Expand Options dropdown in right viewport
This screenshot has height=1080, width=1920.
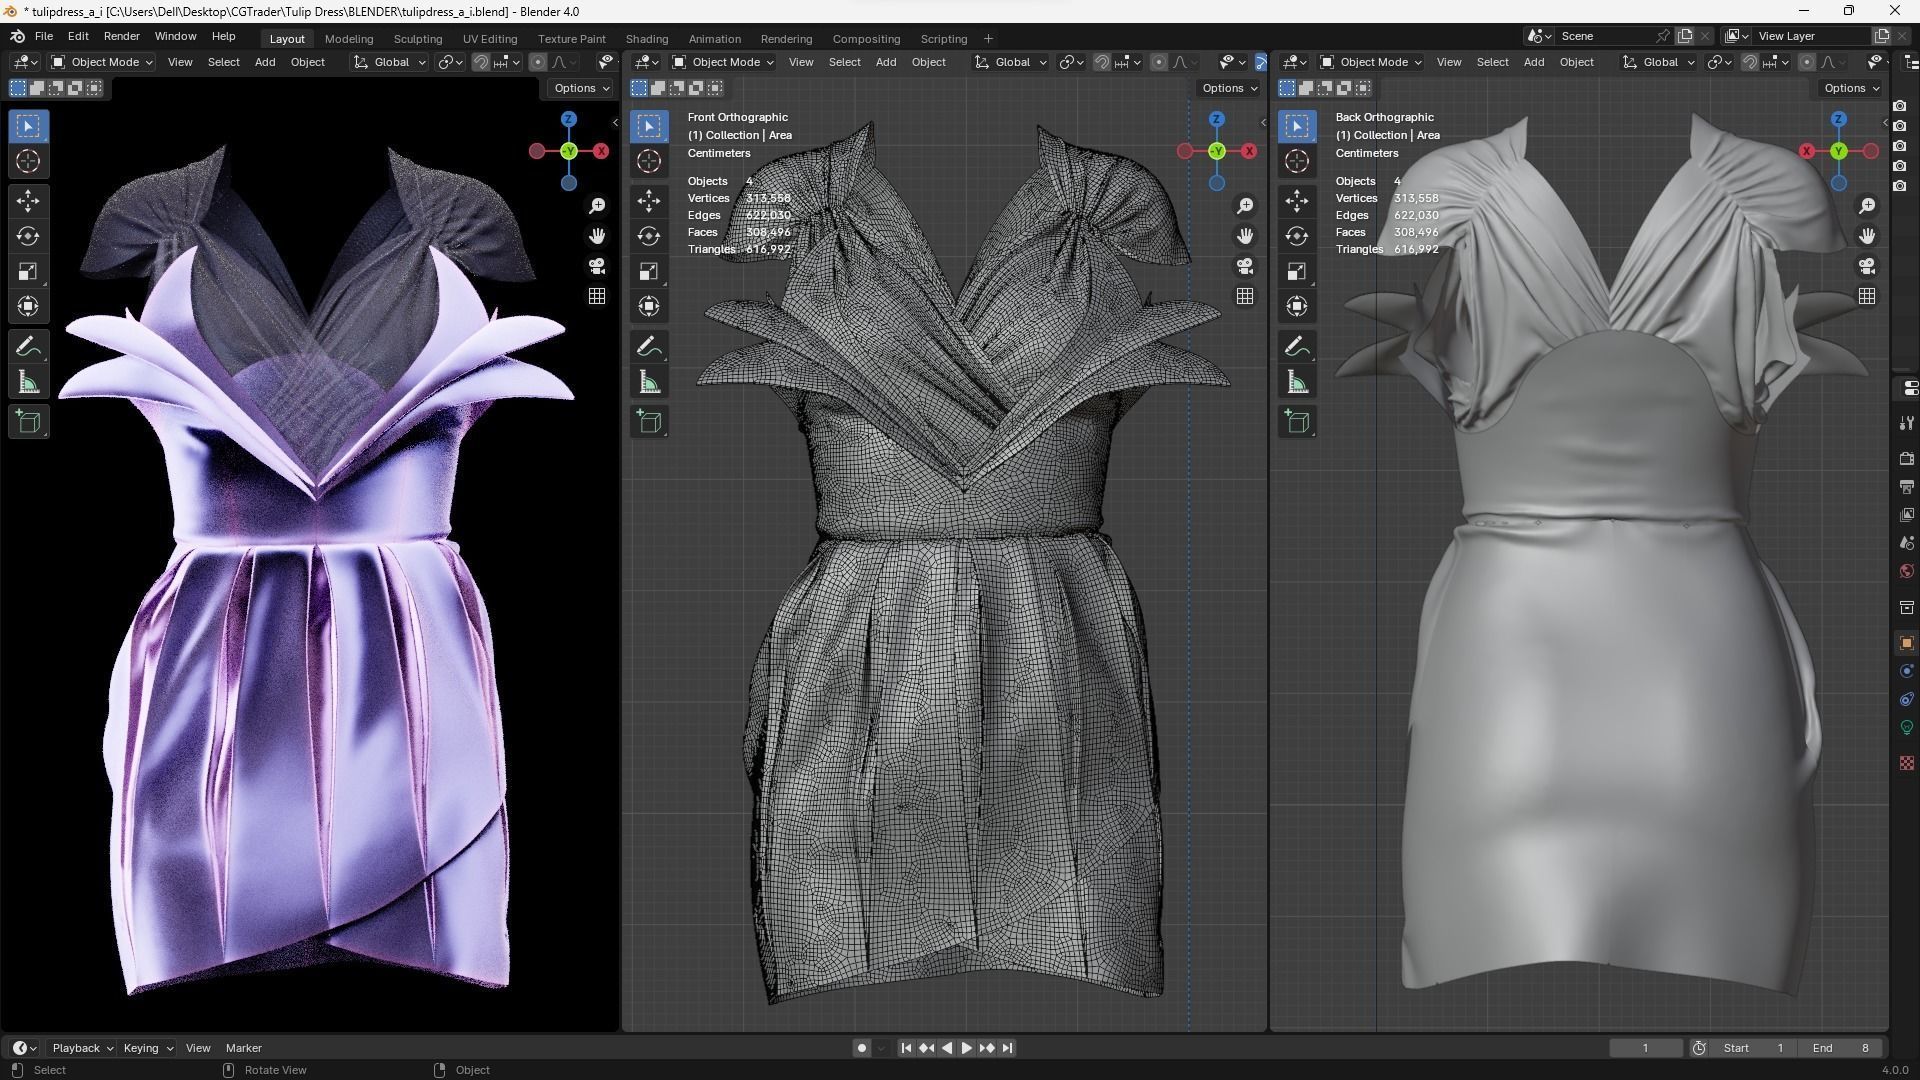(1852, 88)
